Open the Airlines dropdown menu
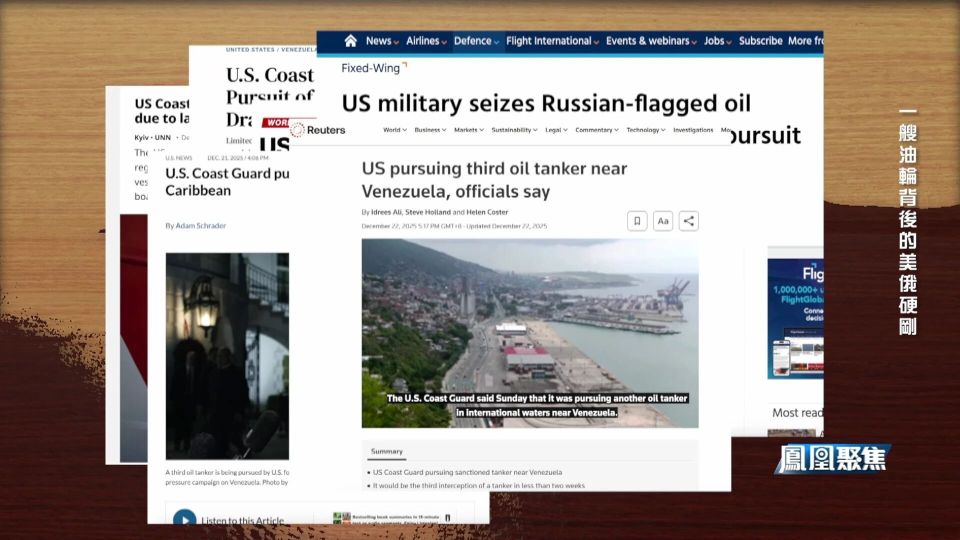The image size is (960, 540). [426, 41]
